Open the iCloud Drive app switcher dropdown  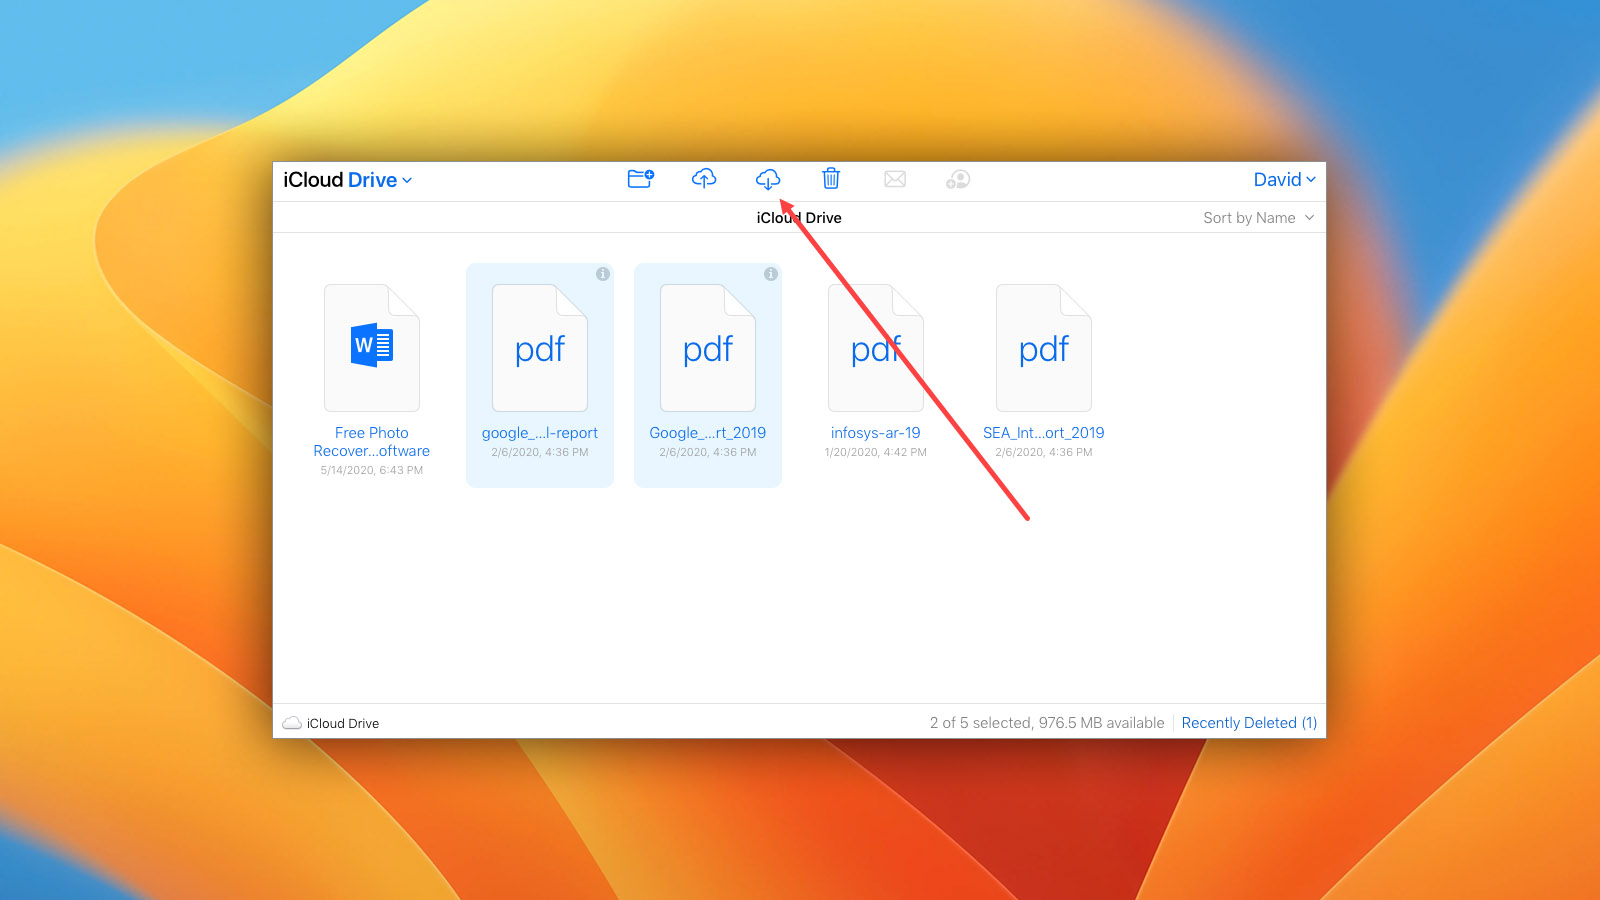pos(348,180)
